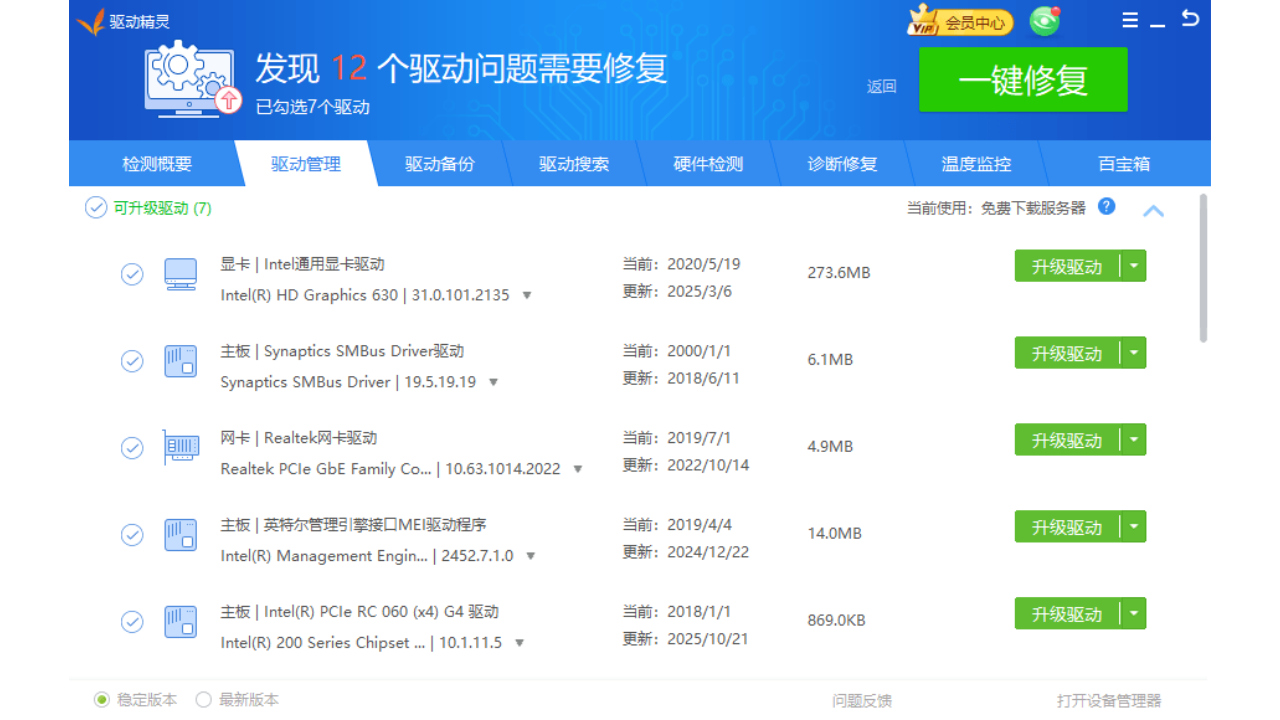Click the network card icon for Realtek
Image resolution: width=1280 pixels, height=720 pixels.
click(181, 448)
